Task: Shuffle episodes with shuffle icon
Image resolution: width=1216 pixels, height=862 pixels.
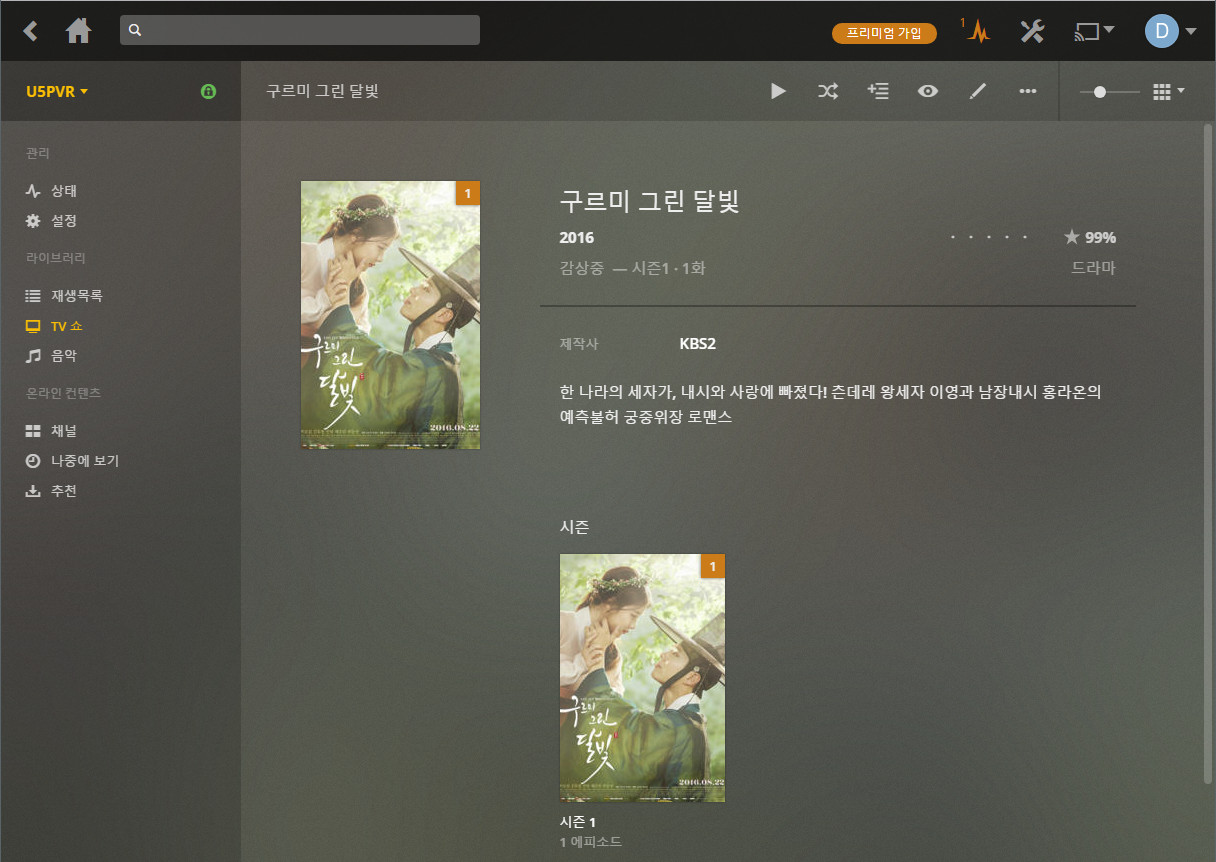Action: [x=828, y=91]
